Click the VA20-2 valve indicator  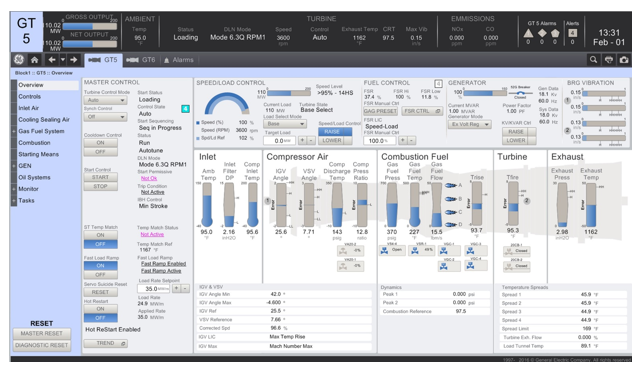(350, 250)
